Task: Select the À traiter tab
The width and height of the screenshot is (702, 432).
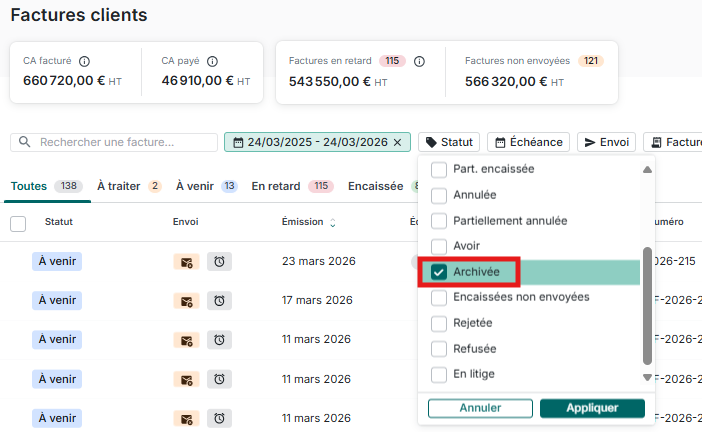Action: (128, 186)
